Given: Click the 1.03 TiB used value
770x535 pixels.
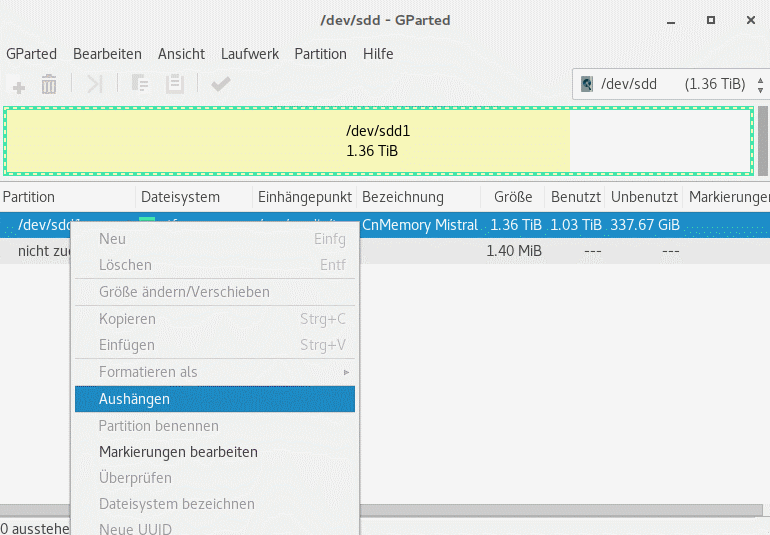Looking at the screenshot, I should pyautogui.click(x=576, y=225).
